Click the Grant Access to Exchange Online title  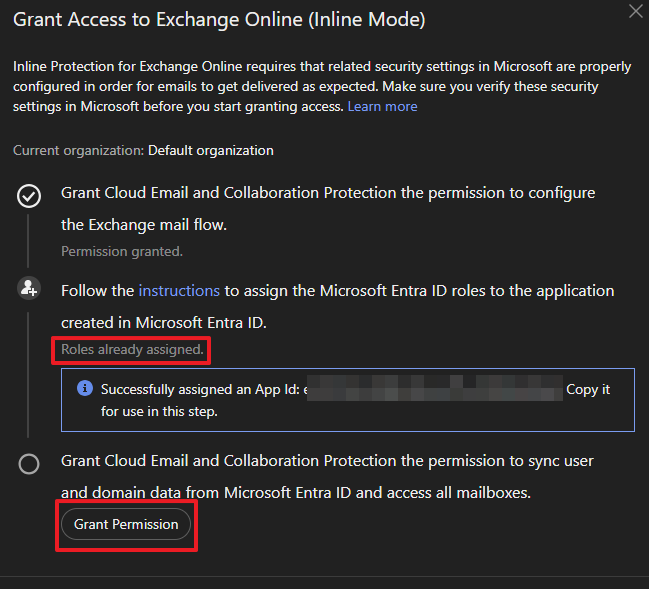(219, 19)
